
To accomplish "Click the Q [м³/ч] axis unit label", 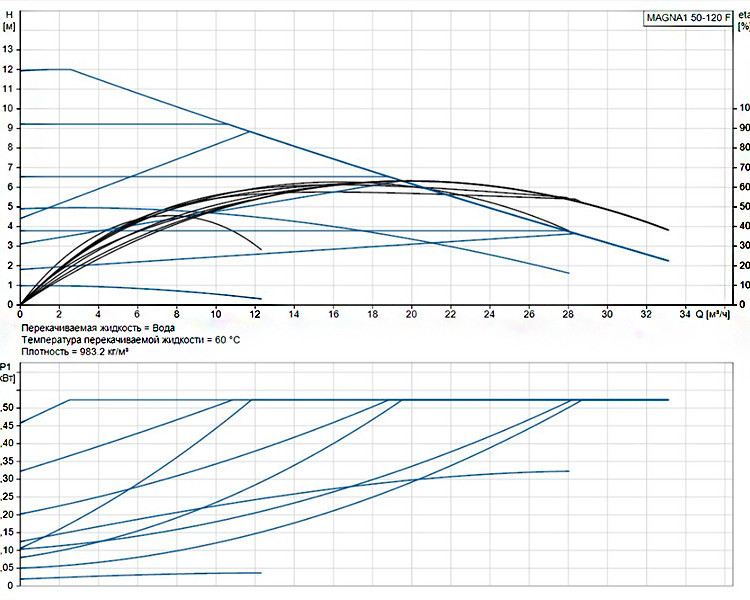I will (713, 314).
